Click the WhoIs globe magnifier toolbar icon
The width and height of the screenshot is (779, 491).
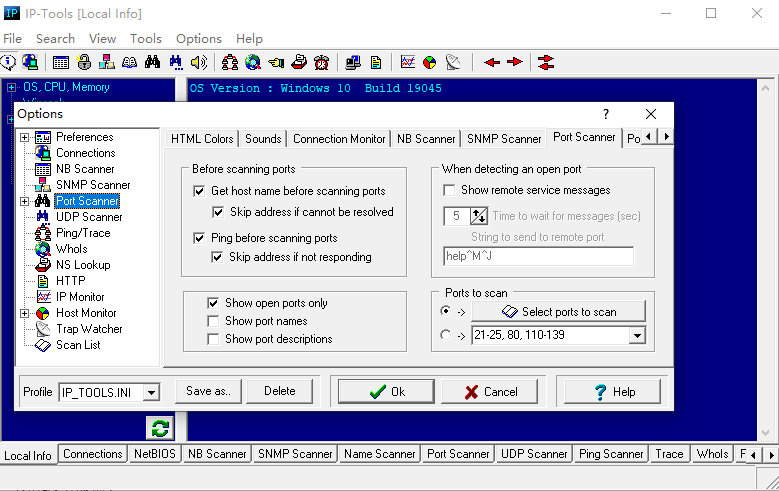coord(252,62)
